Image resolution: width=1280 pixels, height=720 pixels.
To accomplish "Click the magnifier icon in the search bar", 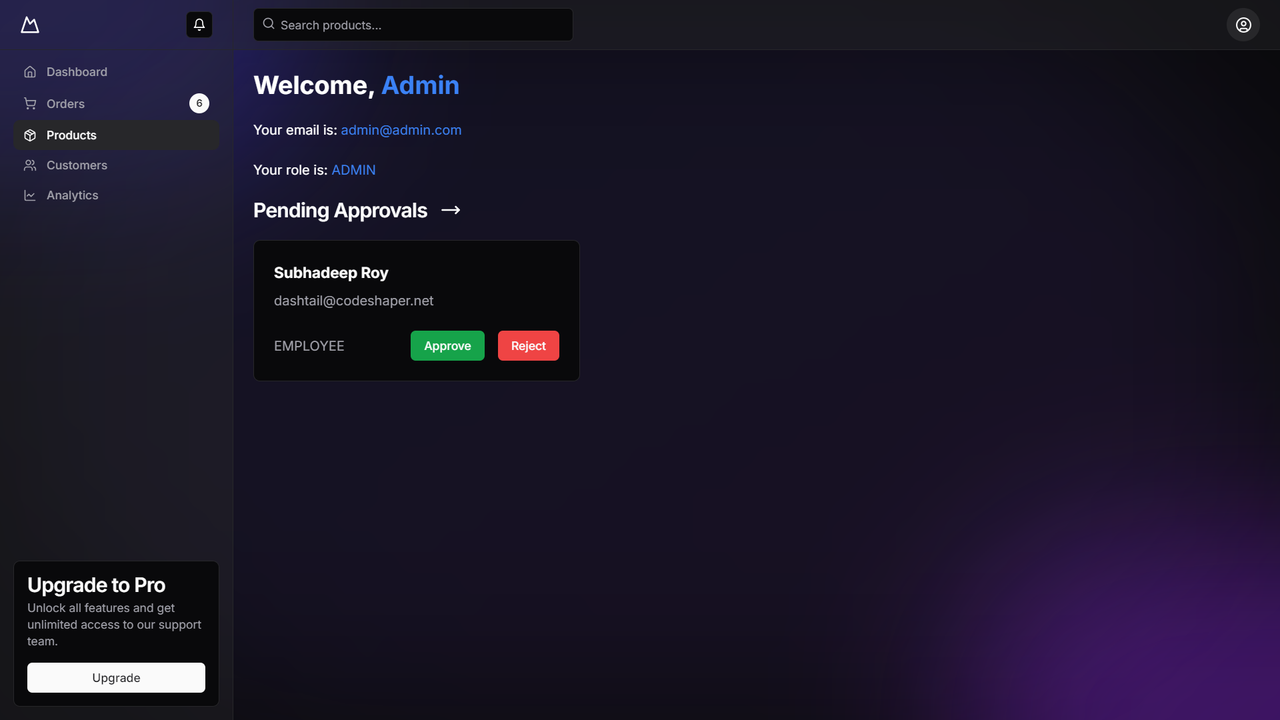I will tap(268, 24).
